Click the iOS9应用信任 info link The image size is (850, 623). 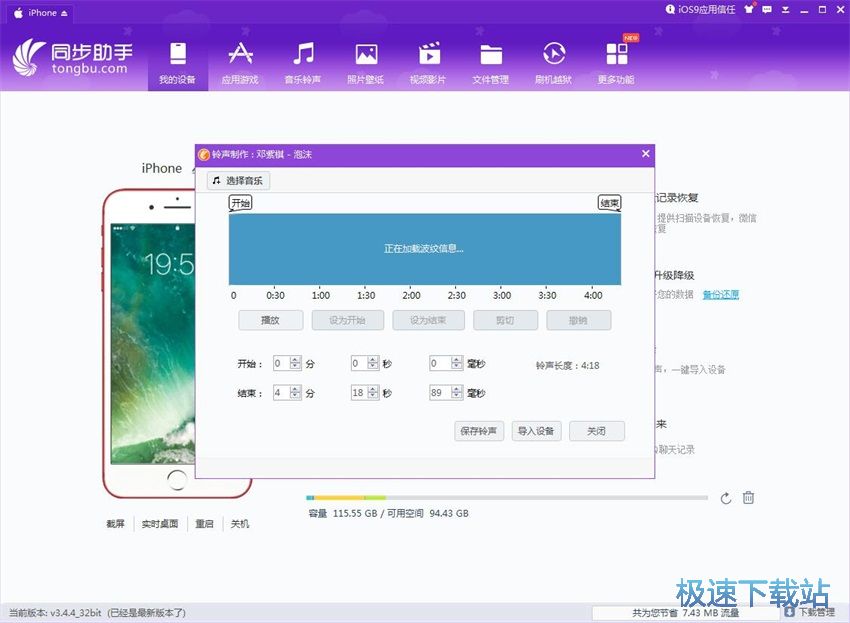point(700,9)
